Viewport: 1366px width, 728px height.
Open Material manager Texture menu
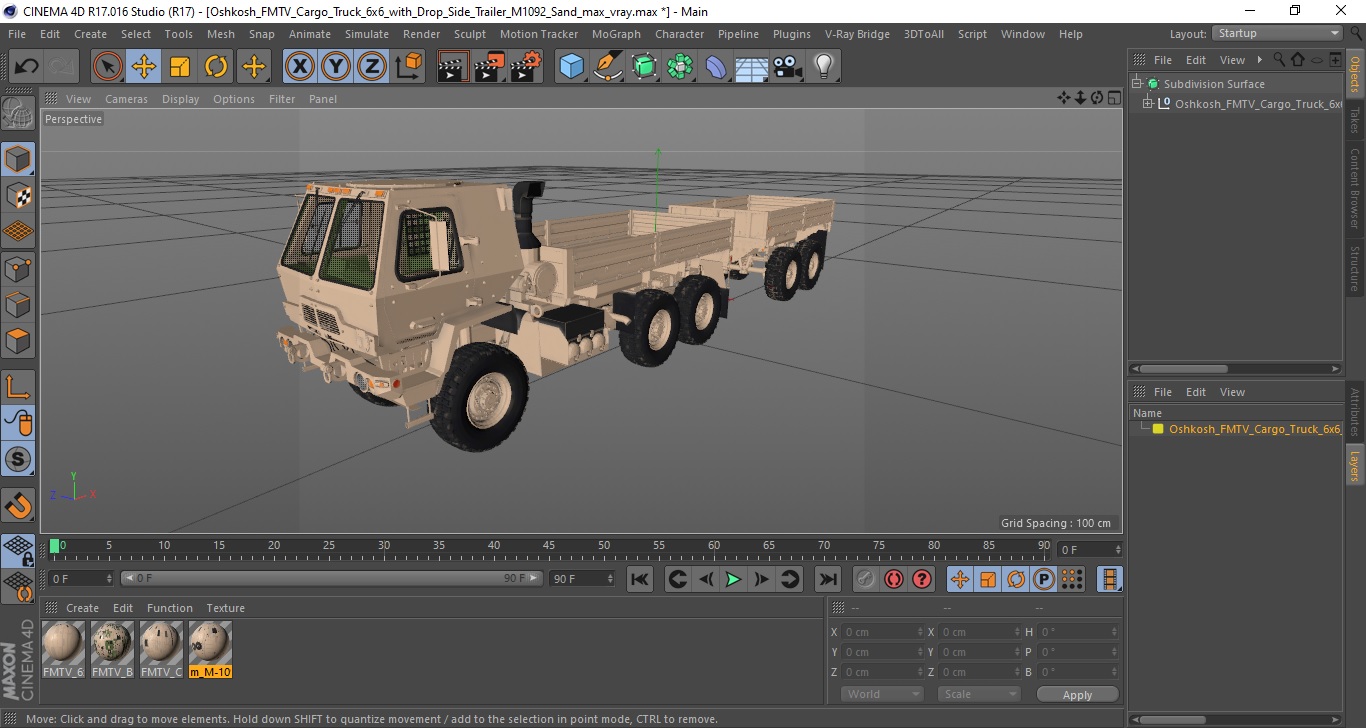(x=225, y=608)
